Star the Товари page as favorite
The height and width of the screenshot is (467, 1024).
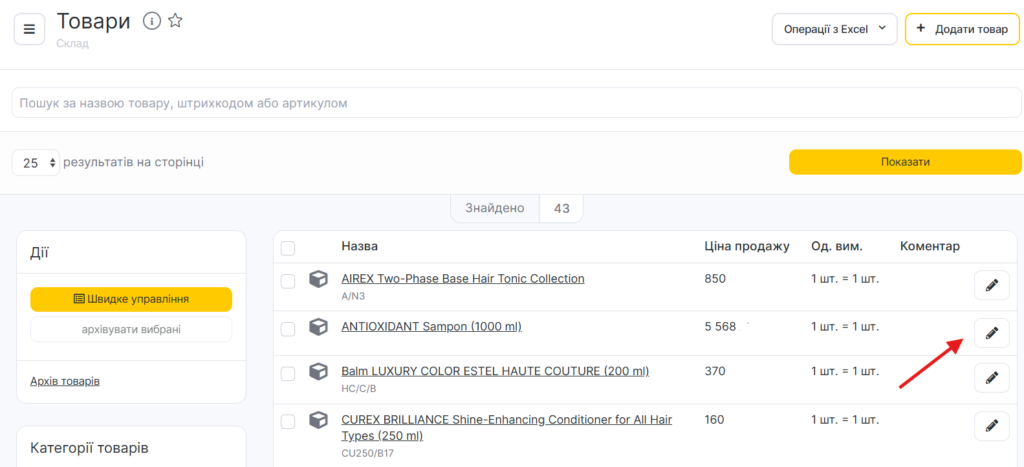(x=175, y=21)
